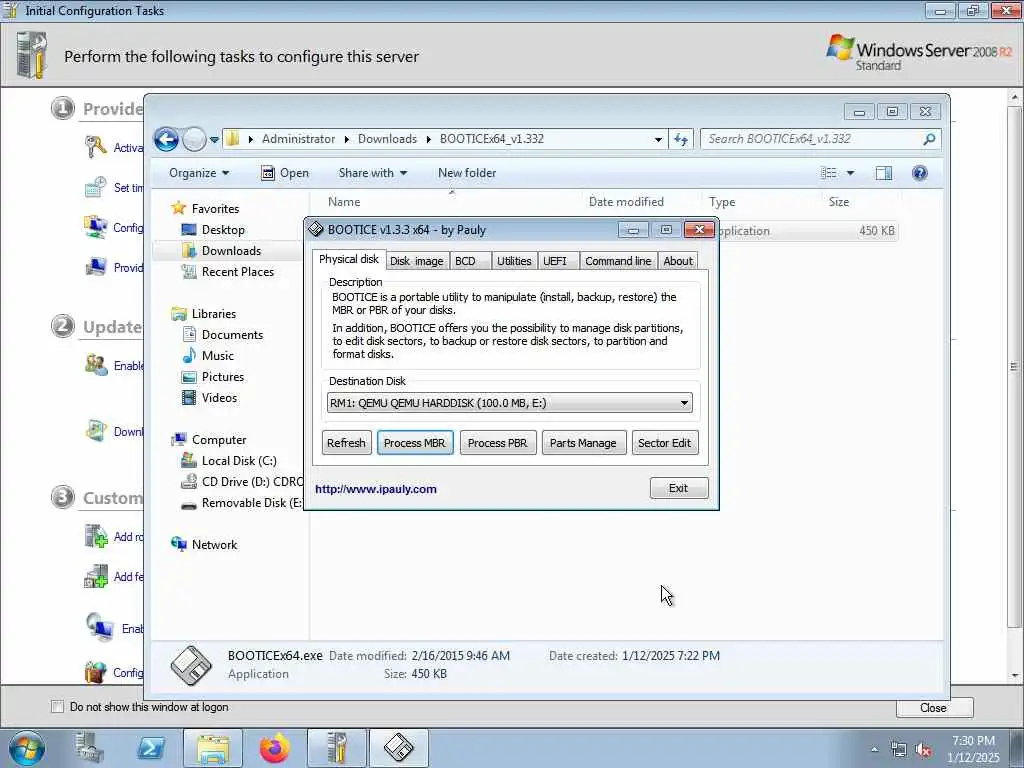Go back in Explorer window

tap(167, 139)
